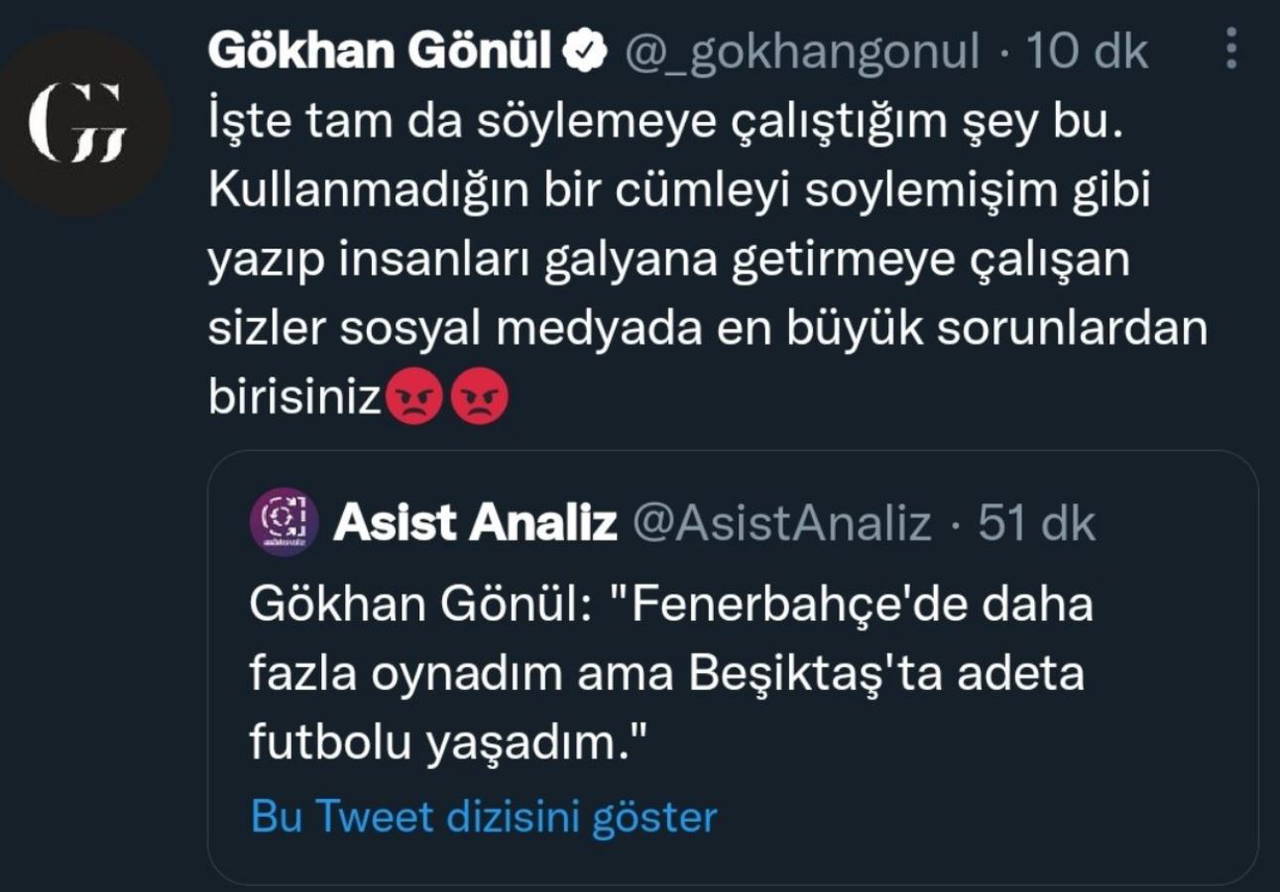This screenshot has width=1280, height=892.
Task: Open the Gökhan Gönül display name
Action: point(380,51)
